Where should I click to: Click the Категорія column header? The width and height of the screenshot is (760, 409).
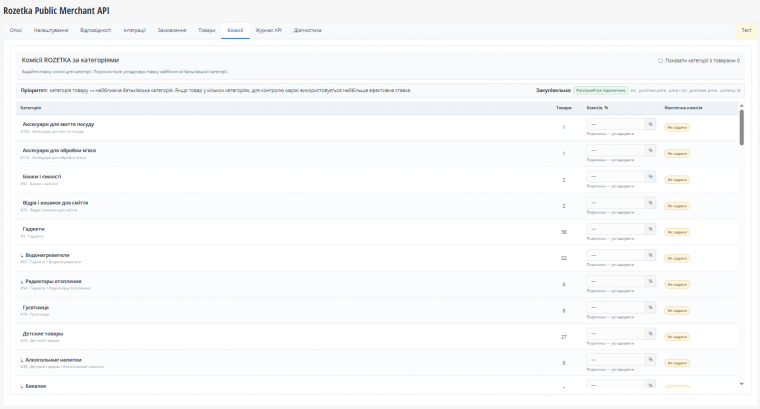point(31,108)
